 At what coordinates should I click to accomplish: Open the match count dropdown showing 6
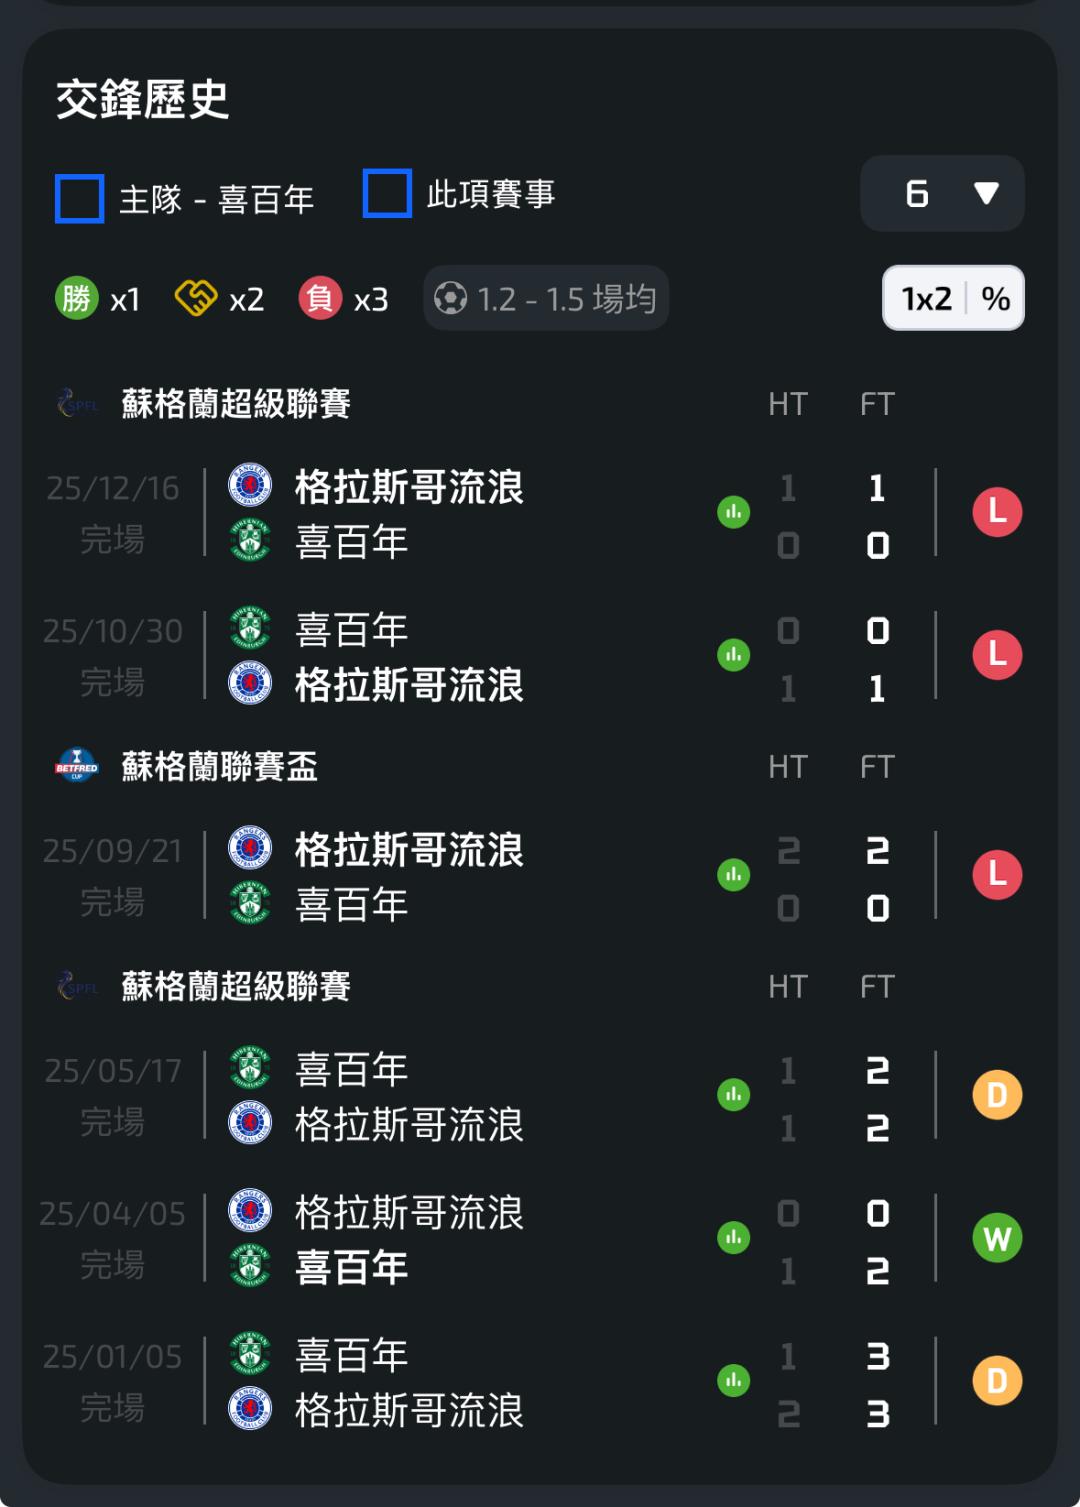coord(941,193)
